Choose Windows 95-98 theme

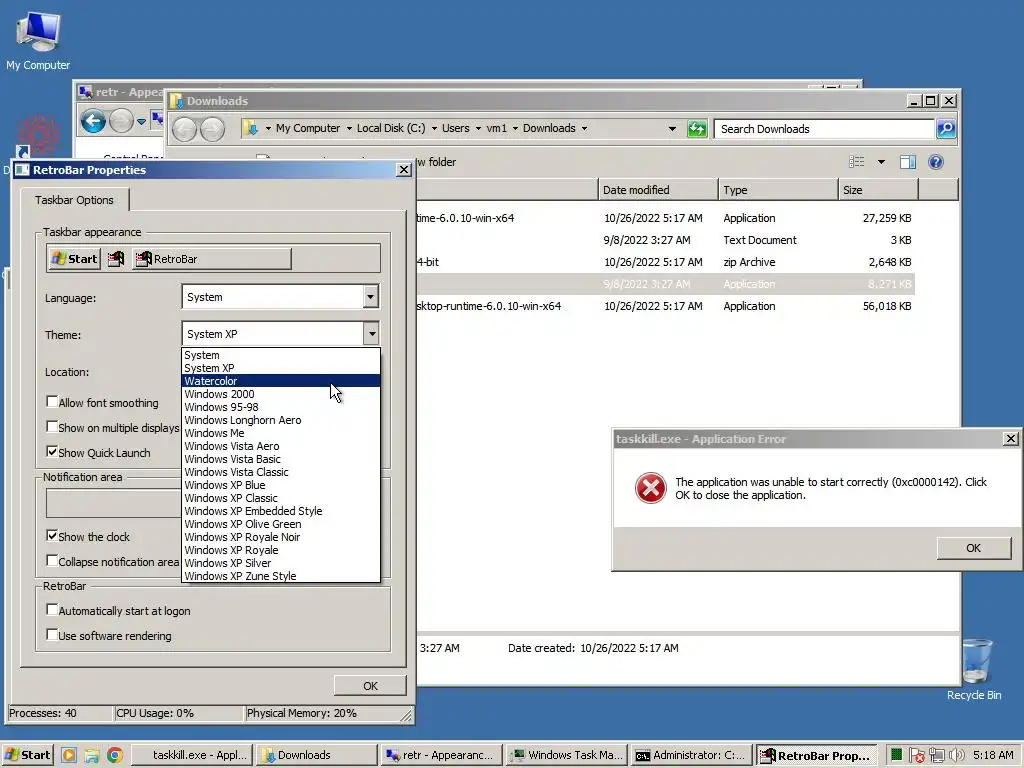click(x=281, y=407)
